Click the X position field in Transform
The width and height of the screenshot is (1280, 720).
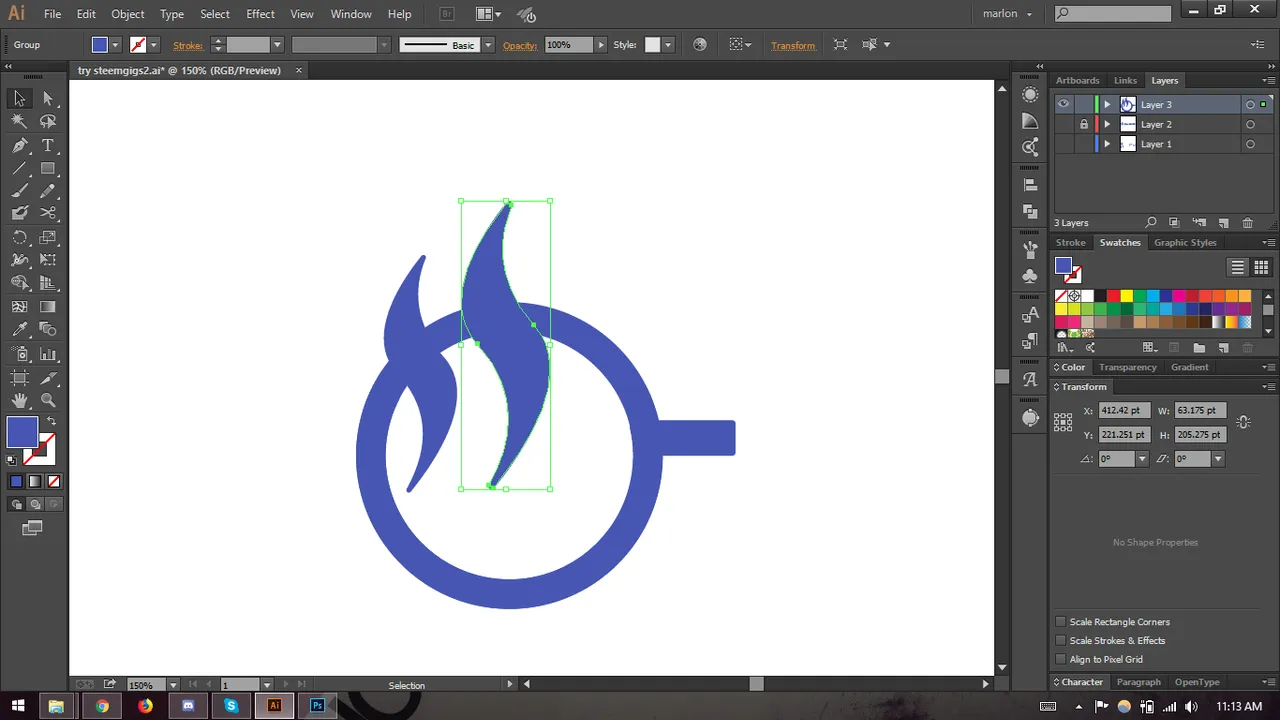1124,410
